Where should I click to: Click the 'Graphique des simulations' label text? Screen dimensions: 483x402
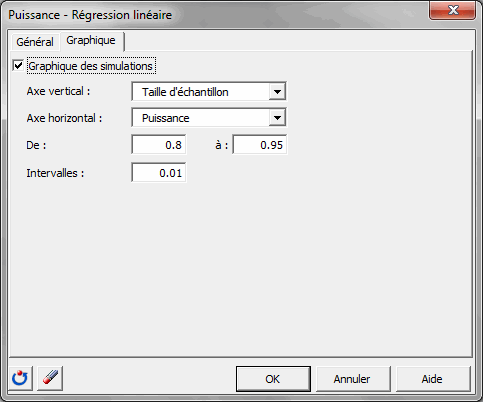90,66
